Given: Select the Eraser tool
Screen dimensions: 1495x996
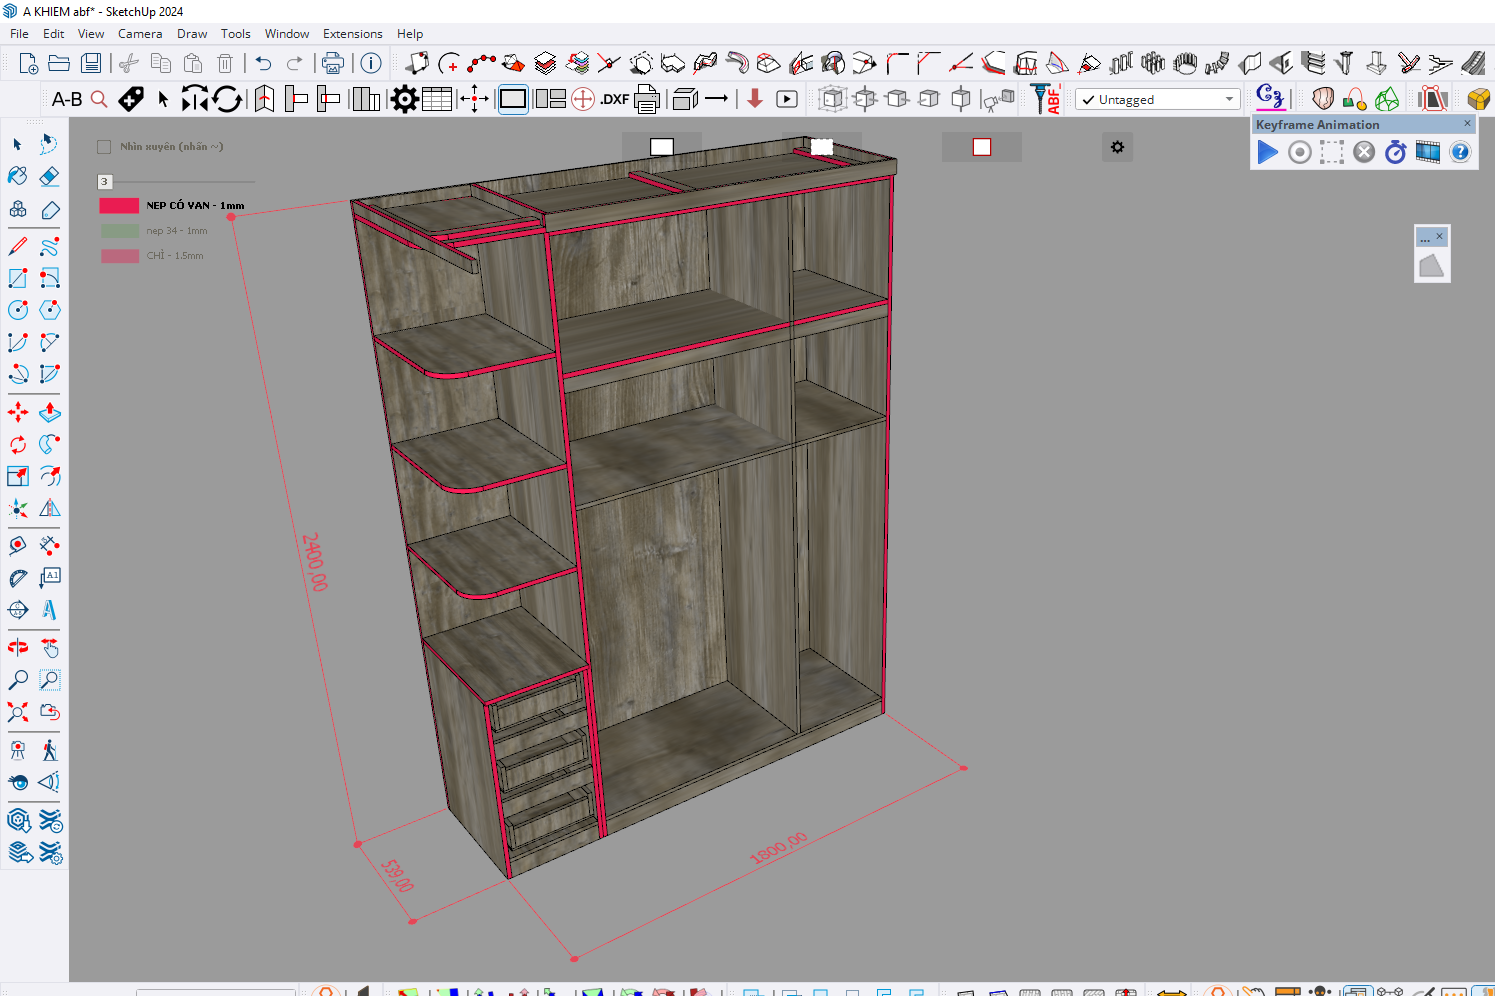Looking at the screenshot, I should 49,177.
